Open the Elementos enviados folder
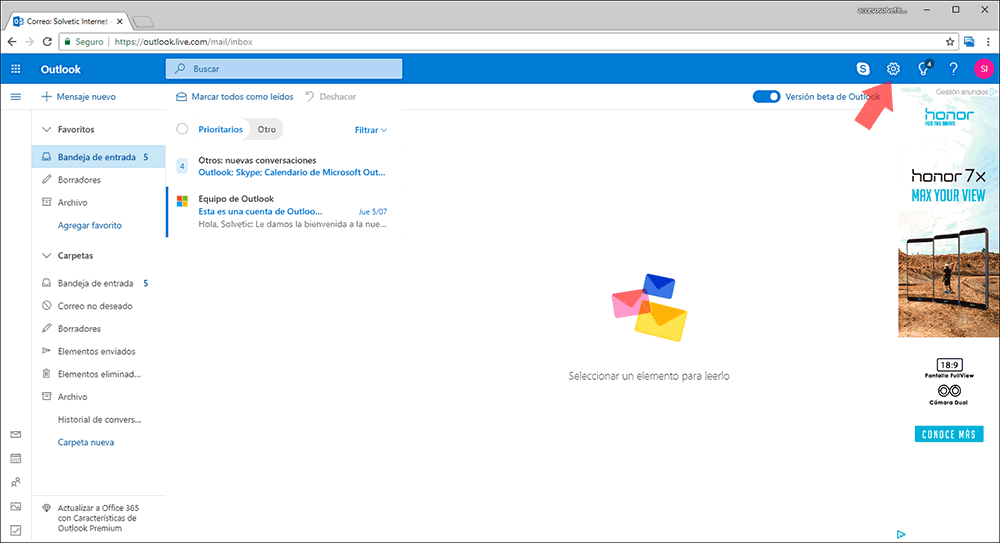 coord(99,352)
